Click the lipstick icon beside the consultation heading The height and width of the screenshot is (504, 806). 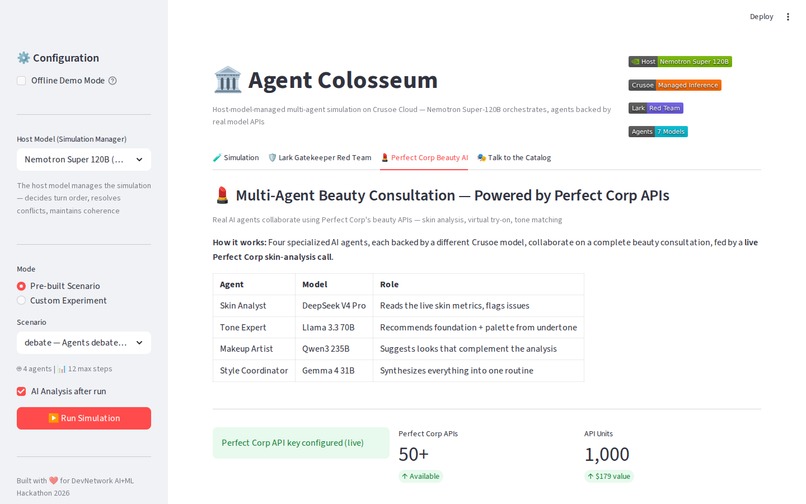click(x=222, y=195)
